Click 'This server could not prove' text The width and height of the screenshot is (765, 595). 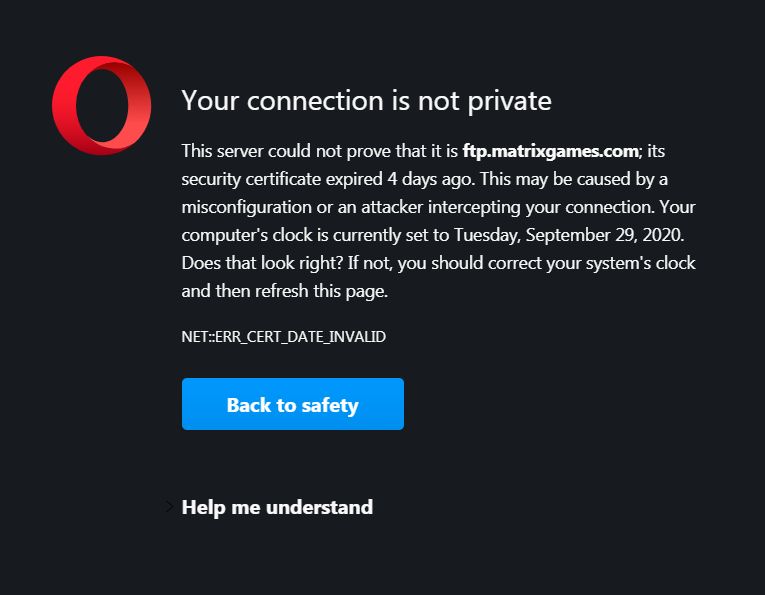point(283,151)
